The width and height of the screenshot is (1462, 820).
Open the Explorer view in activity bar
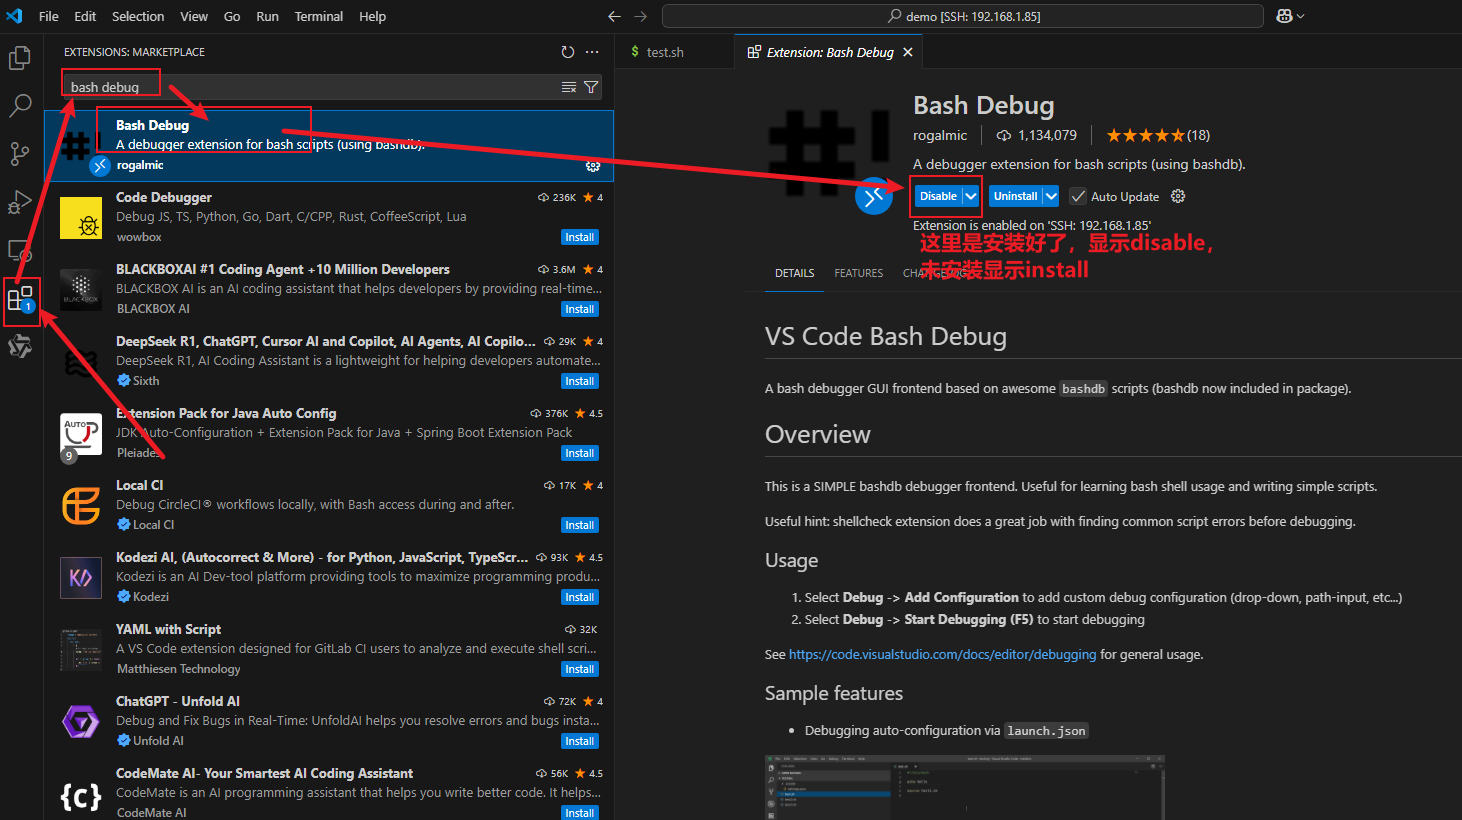(x=20, y=58)
